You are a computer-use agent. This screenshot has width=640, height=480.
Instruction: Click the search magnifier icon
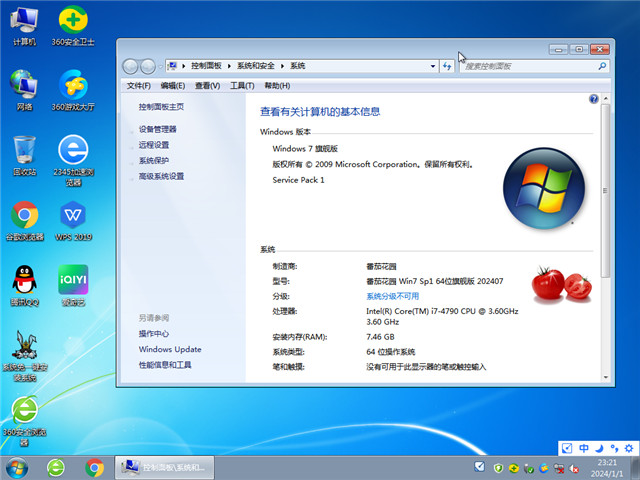[x=602, y=66]
